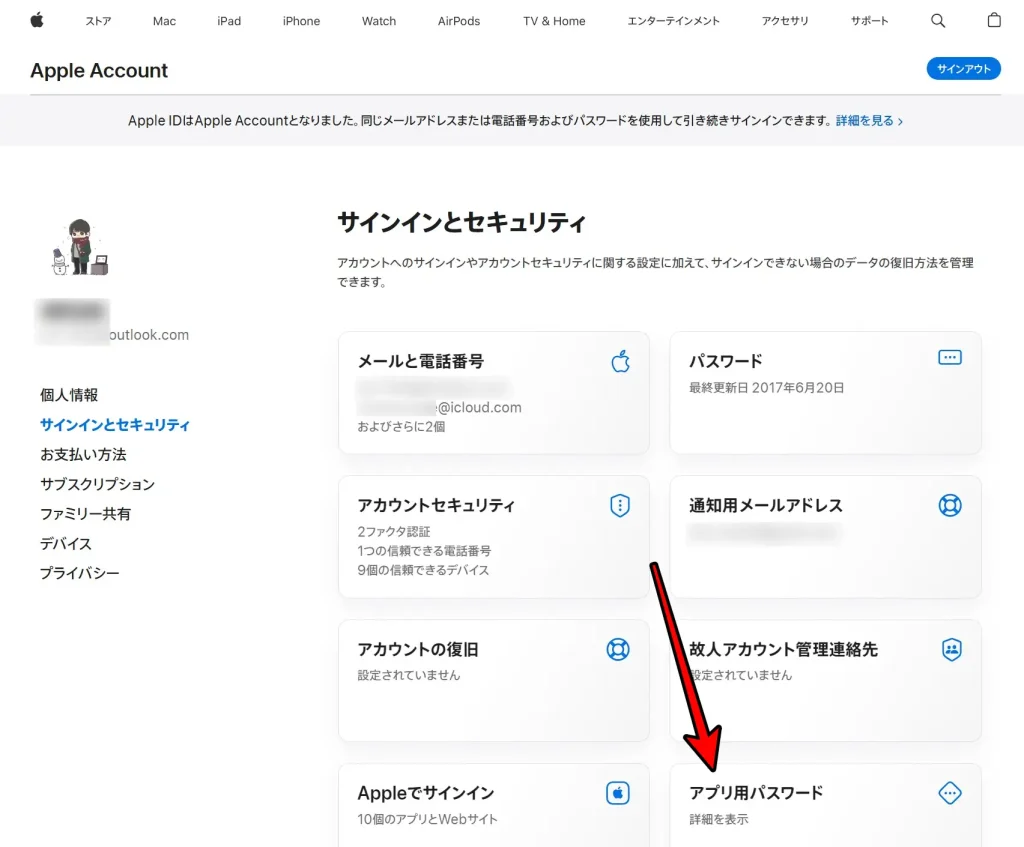1024x847 pixels.
Task: Open the アカウントセキュリティ card title
Action: 436,505
